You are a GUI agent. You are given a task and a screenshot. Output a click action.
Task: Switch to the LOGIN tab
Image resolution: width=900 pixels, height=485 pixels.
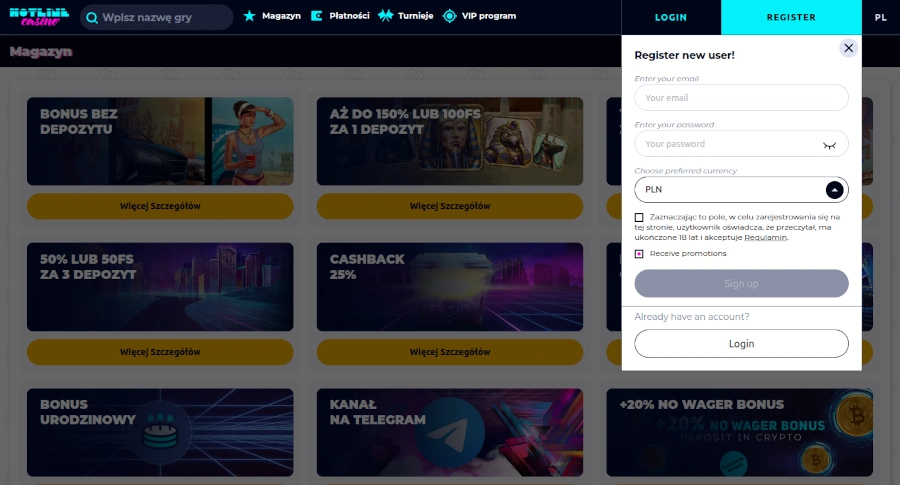point(671,17)
